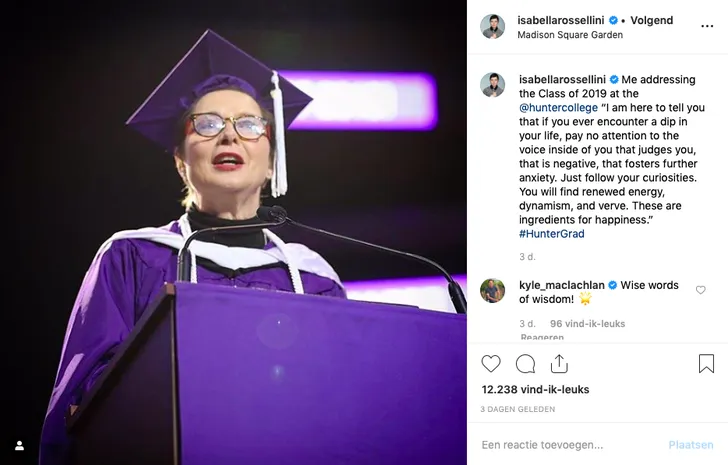Open the comment bubble icon

coord(525,364)
